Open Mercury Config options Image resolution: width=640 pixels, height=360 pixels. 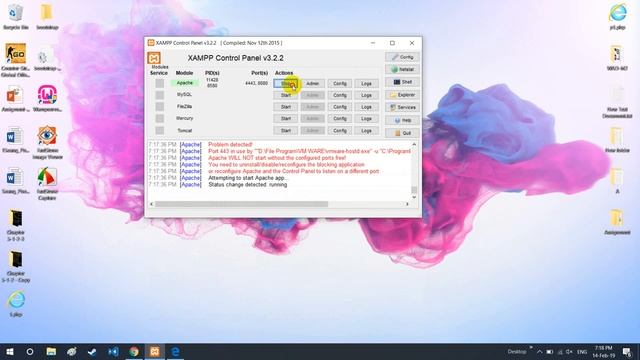pos(340,119)
